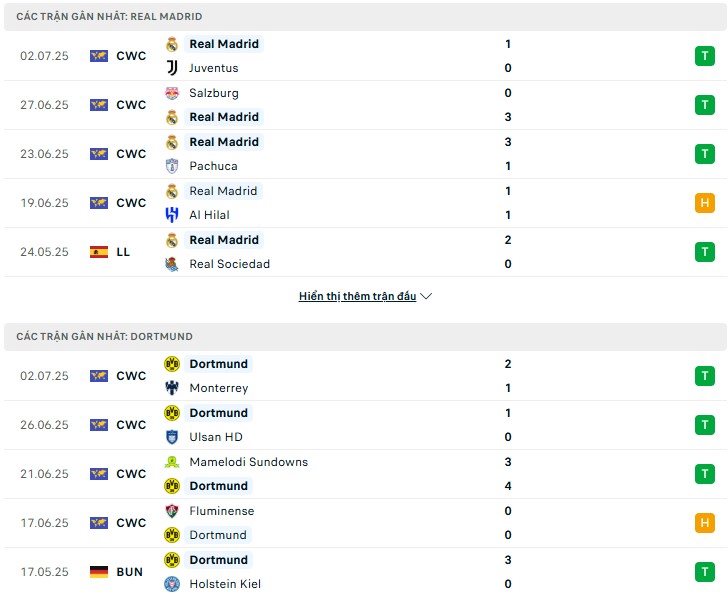Open the 'Hiển thị thêm trận đấu' link
The height and width of the screenshot is (595, 728).
[x=357, y=296]
